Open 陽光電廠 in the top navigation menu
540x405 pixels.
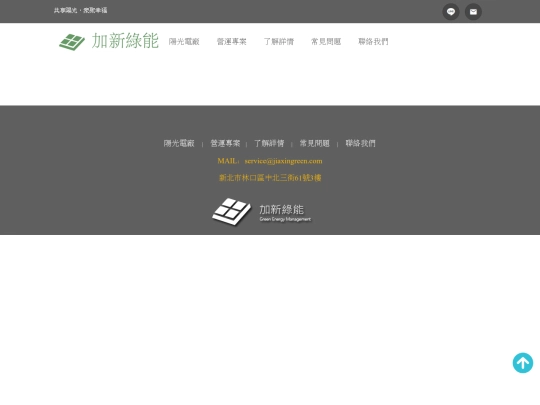click(x=184, y=42)
